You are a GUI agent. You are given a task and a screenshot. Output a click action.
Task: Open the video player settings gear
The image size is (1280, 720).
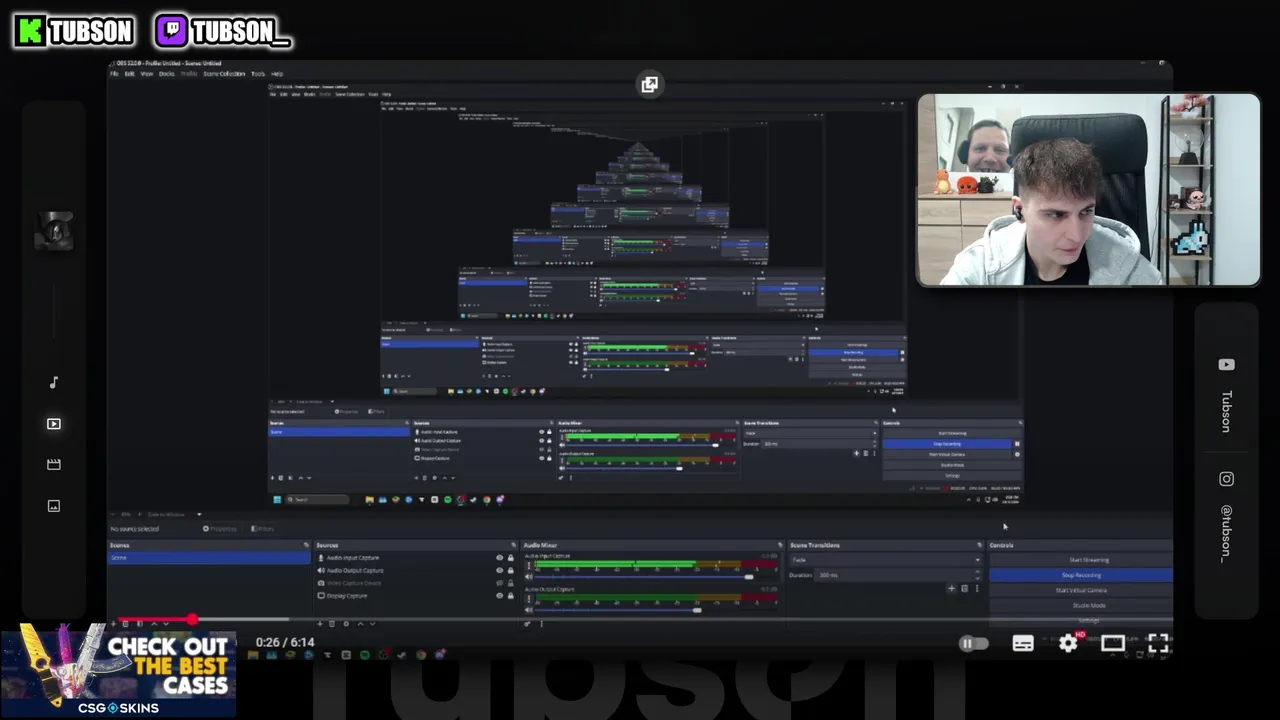point(1068,644)
